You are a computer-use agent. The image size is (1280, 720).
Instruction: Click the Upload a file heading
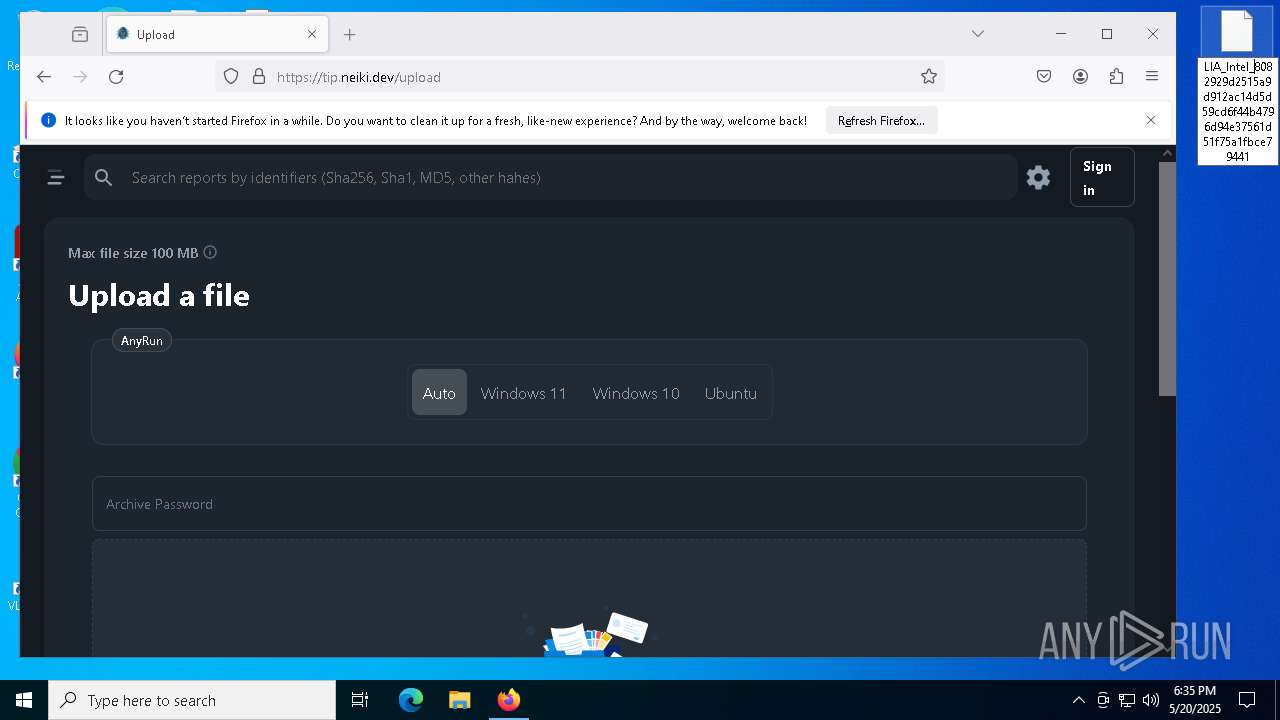click(159, 295)
